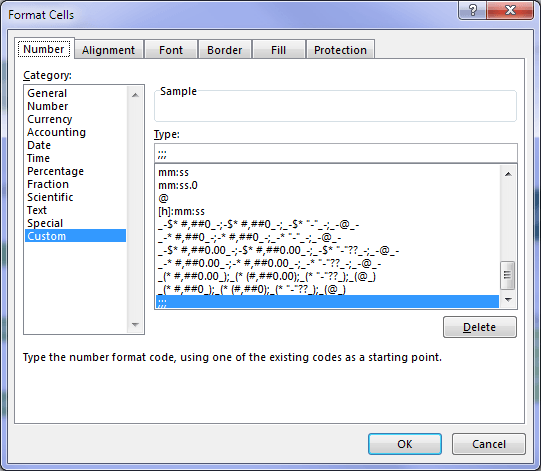Choose the Currency category

click(50, 119)
